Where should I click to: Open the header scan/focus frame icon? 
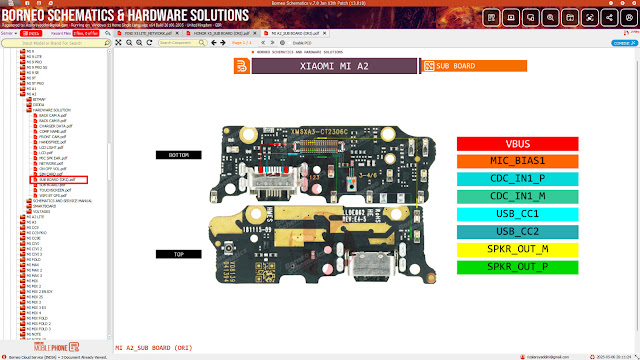coord(590,18)
